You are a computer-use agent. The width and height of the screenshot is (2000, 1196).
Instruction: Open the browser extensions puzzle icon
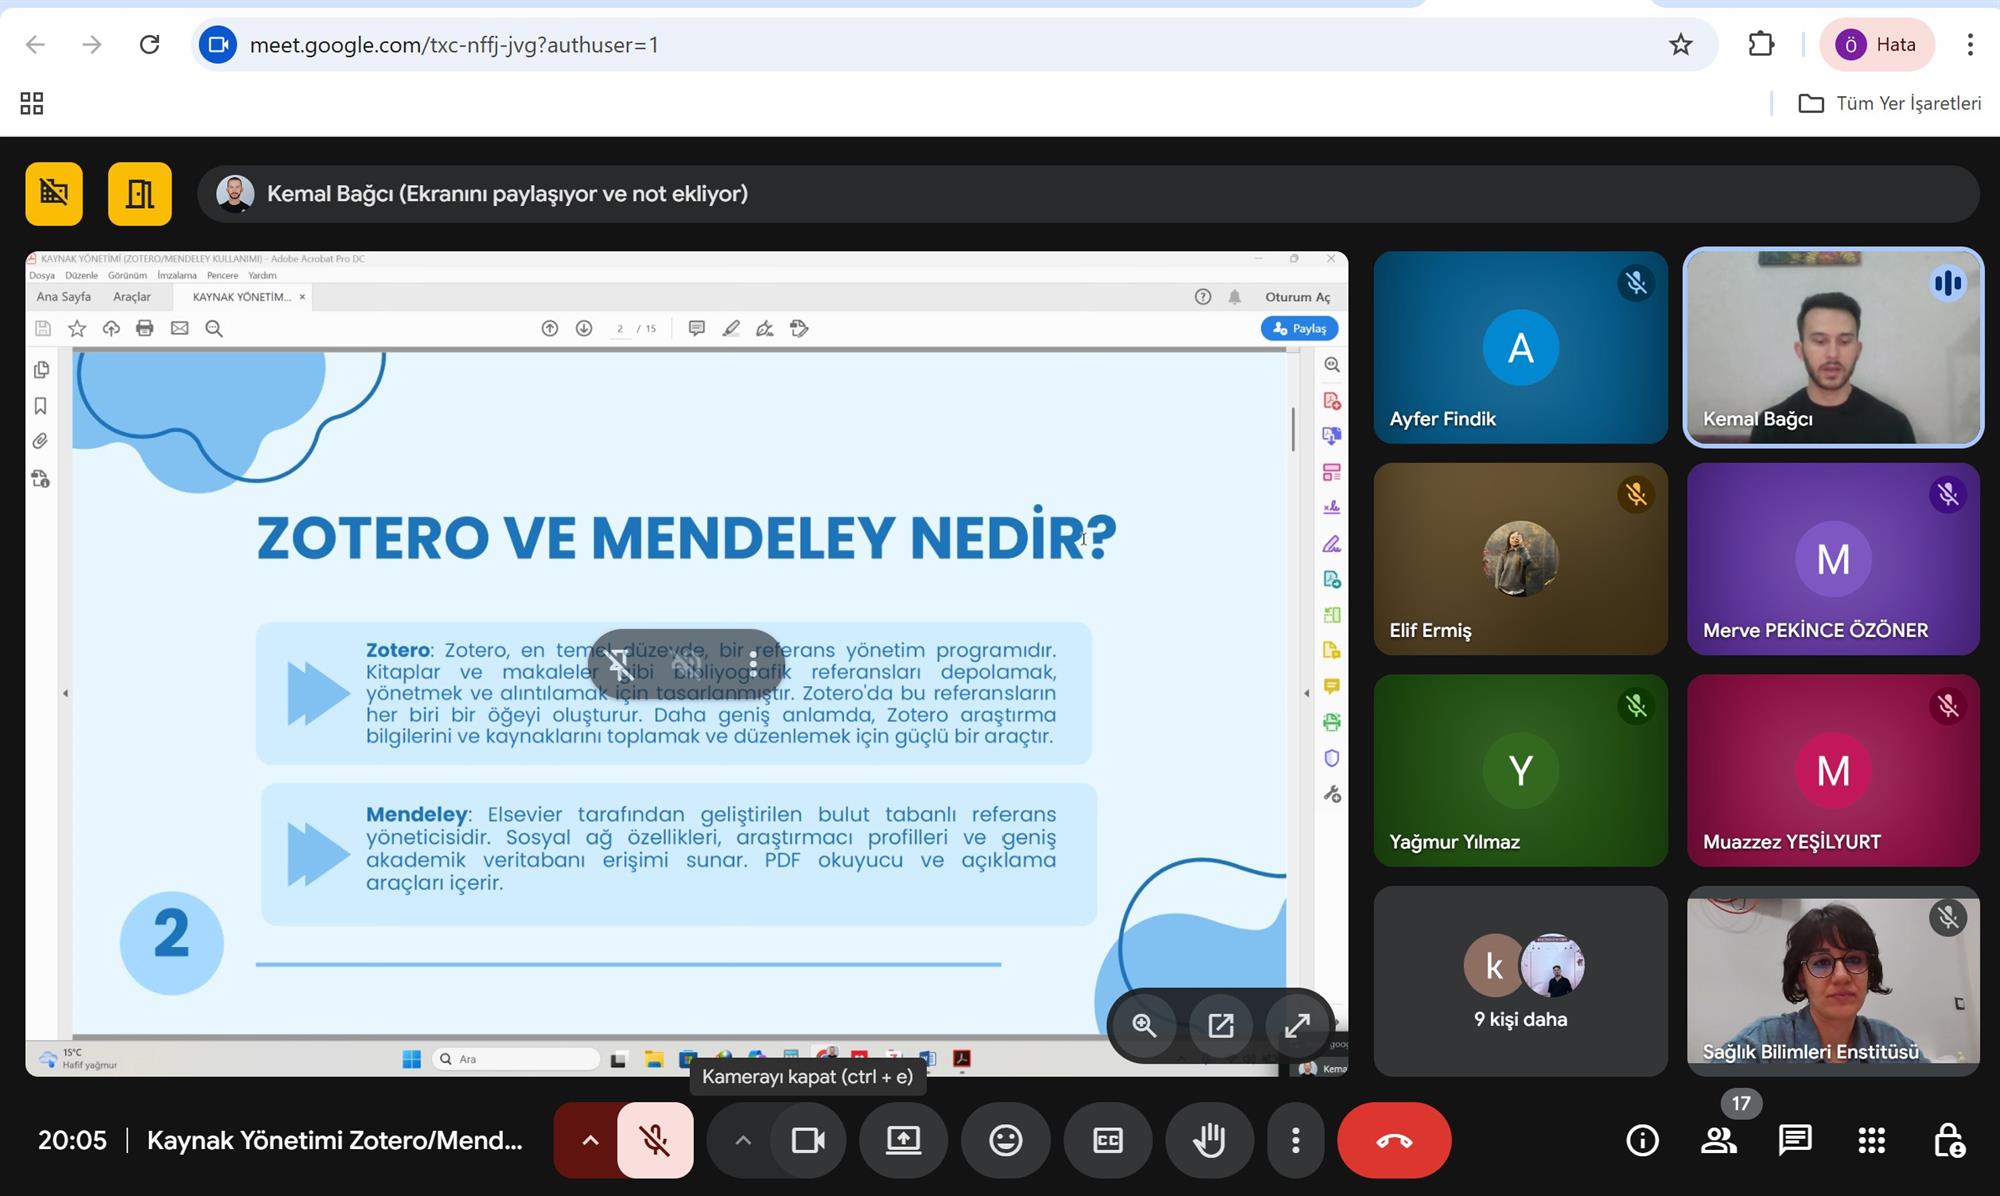click(x=1761, y=44)
